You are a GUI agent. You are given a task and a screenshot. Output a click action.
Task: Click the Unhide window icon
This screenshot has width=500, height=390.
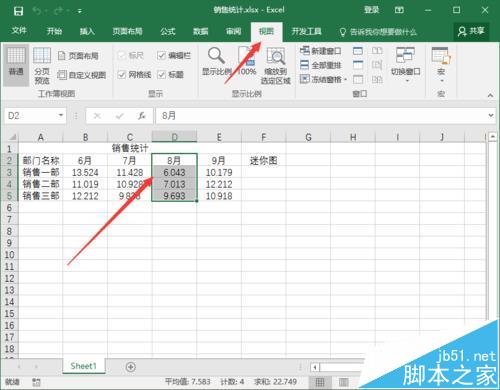click(358, 79)
